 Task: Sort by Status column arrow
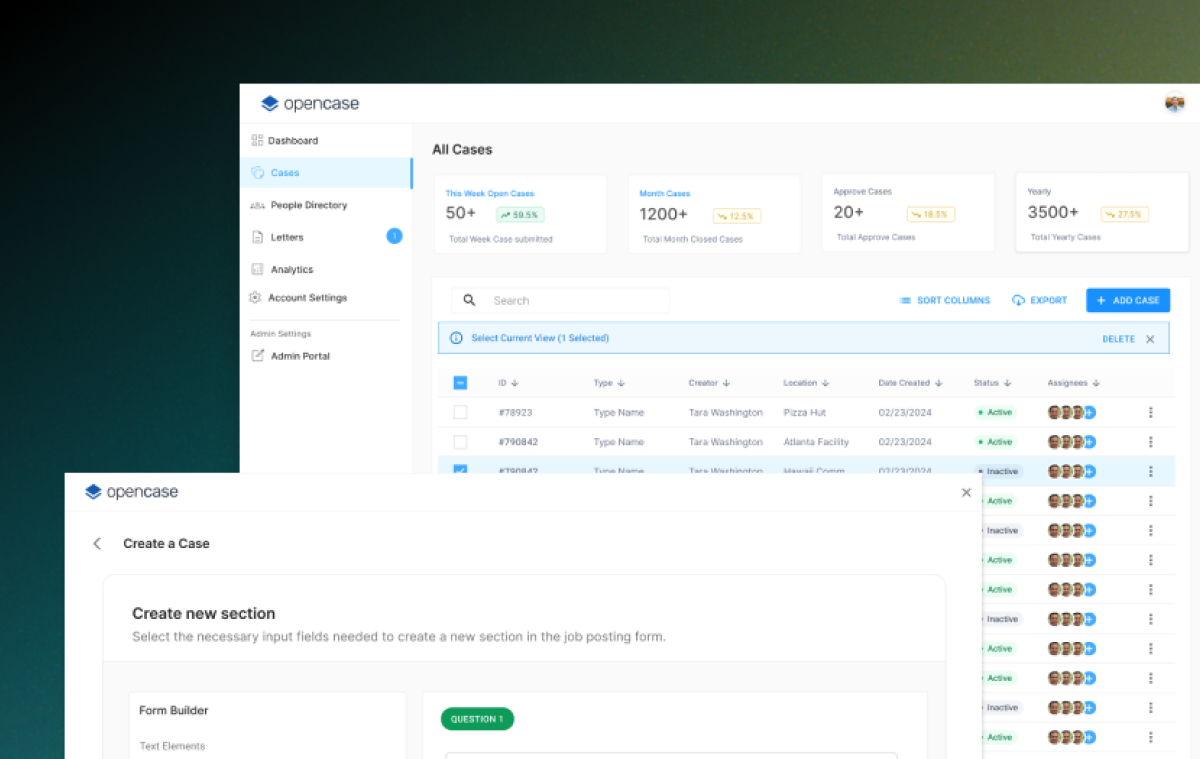[x=1007, y=383]
